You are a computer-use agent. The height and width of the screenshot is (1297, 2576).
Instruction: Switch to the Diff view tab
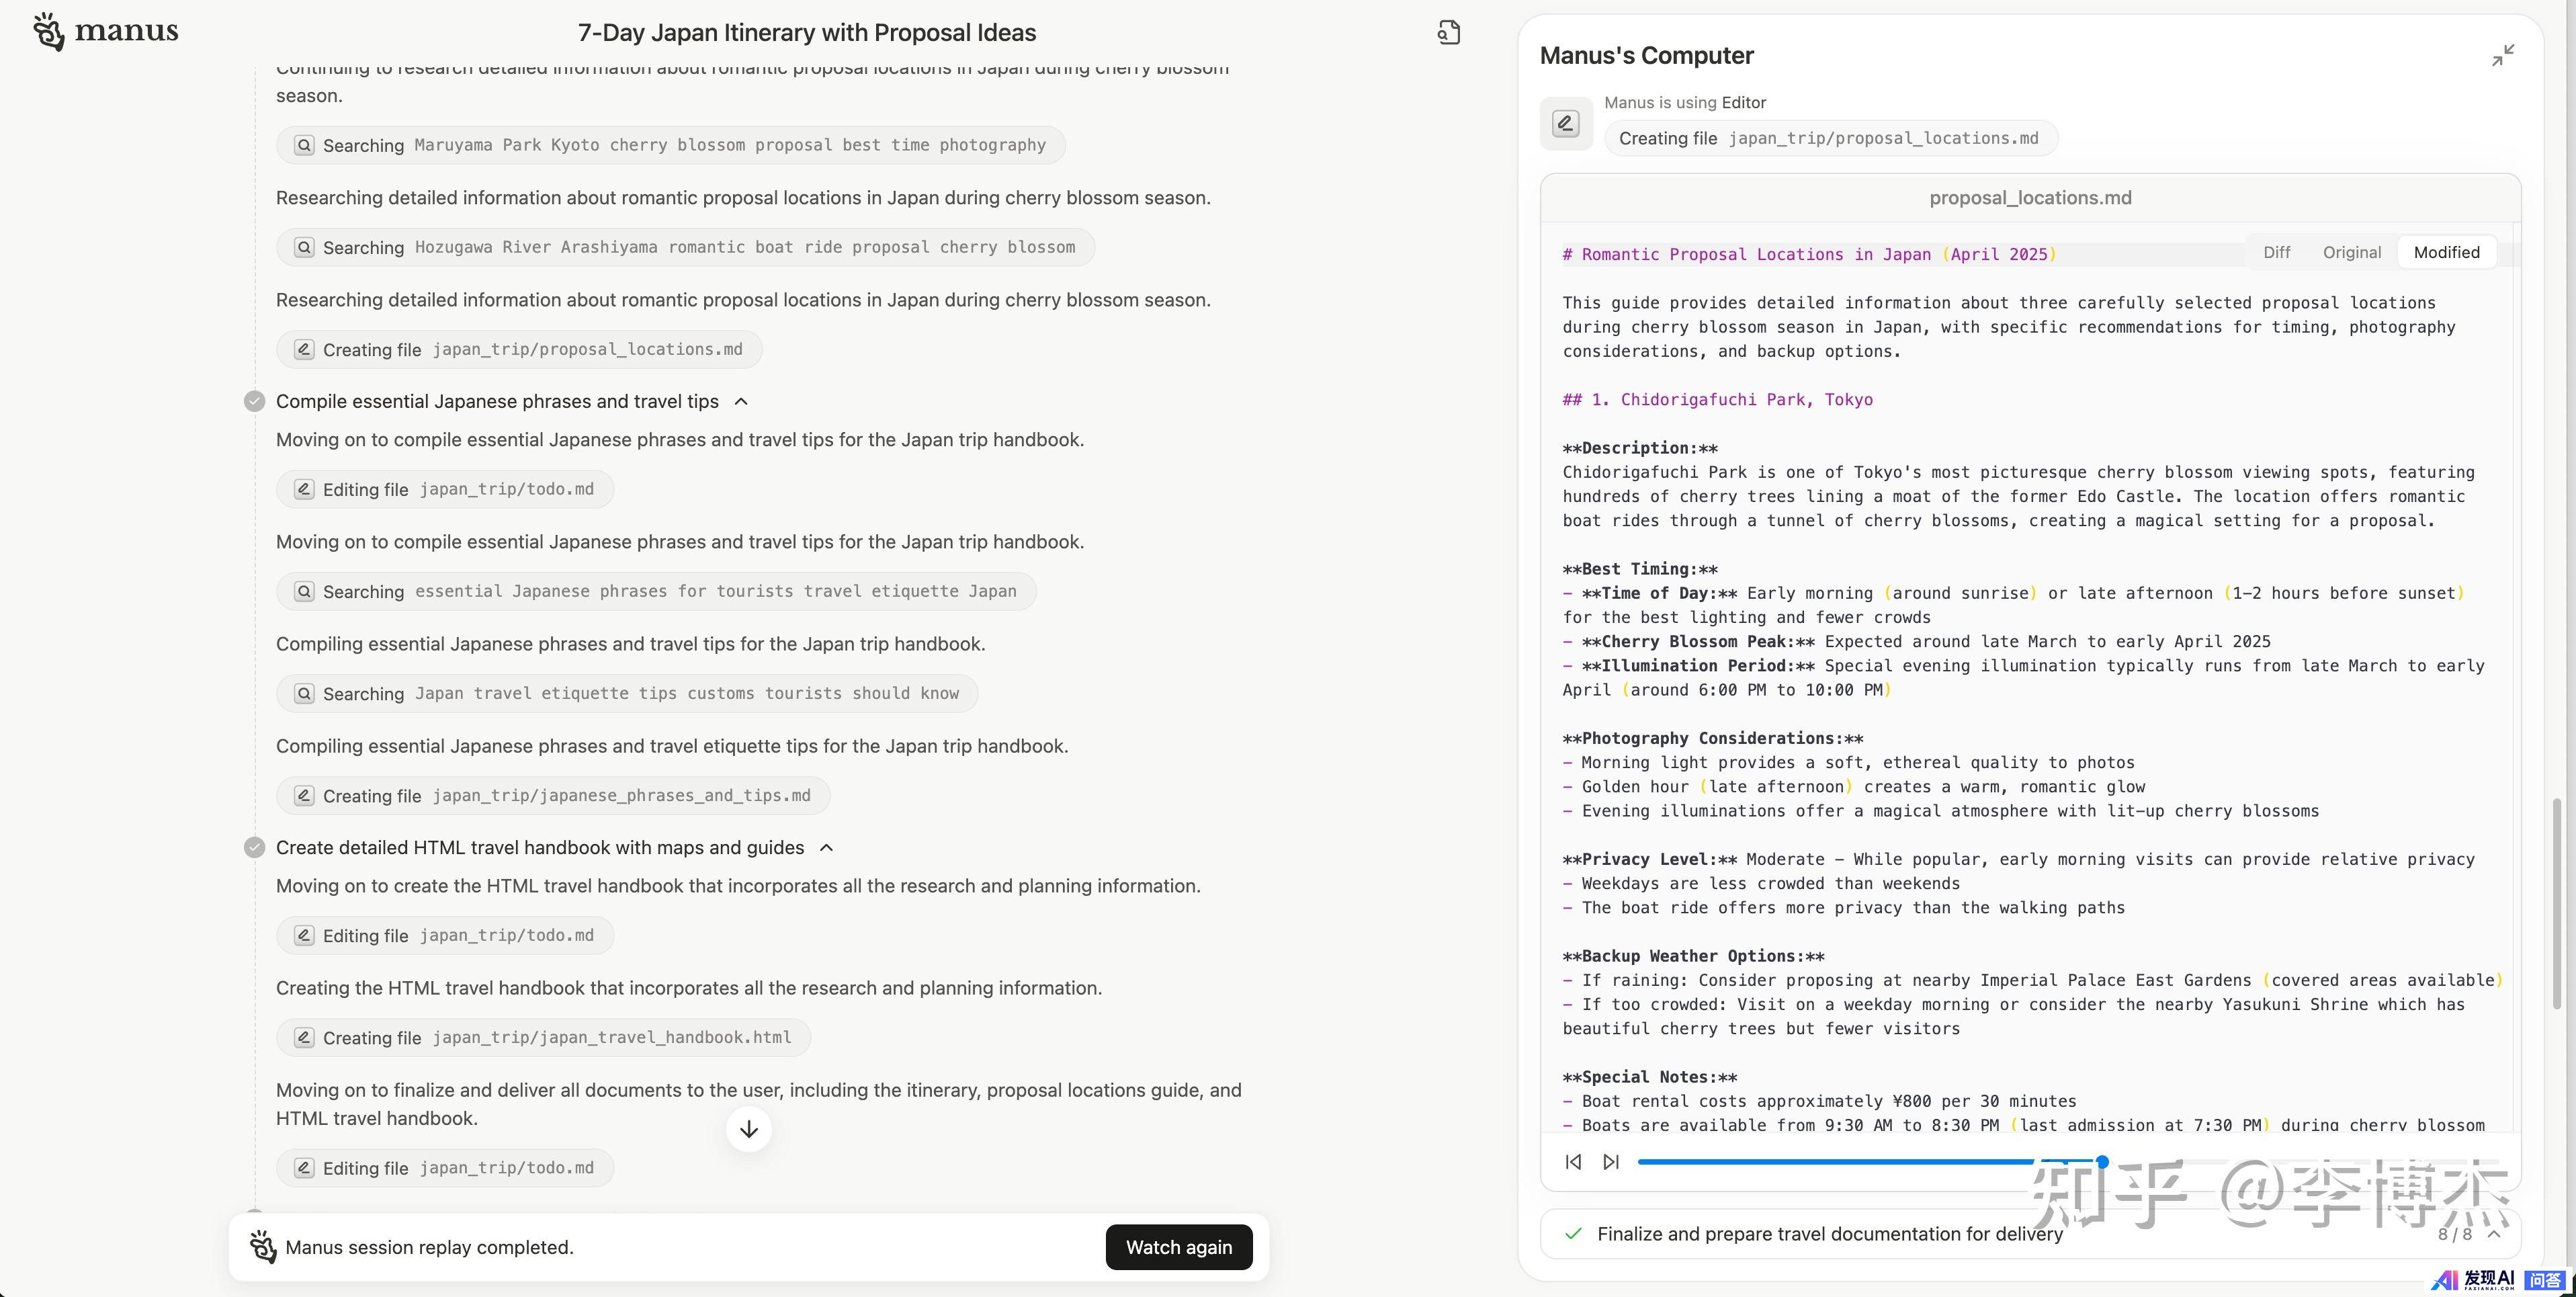click(x=2276, y=253)
